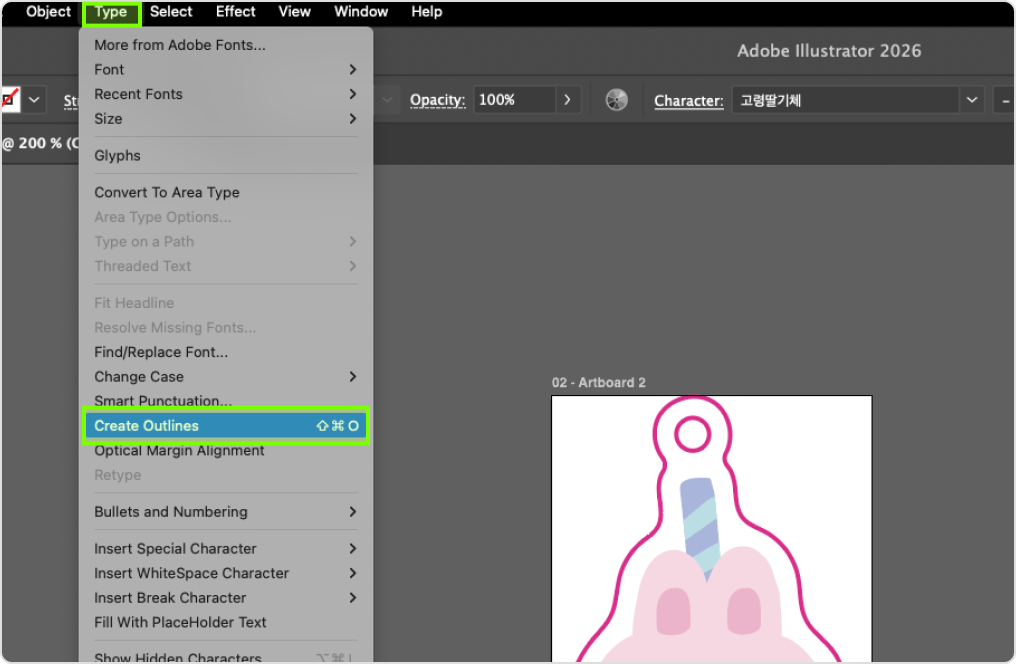Open the Character font family dropdown
This screenshot has width=1016, height=664.
pyautogui.click(x=971, y=100)
